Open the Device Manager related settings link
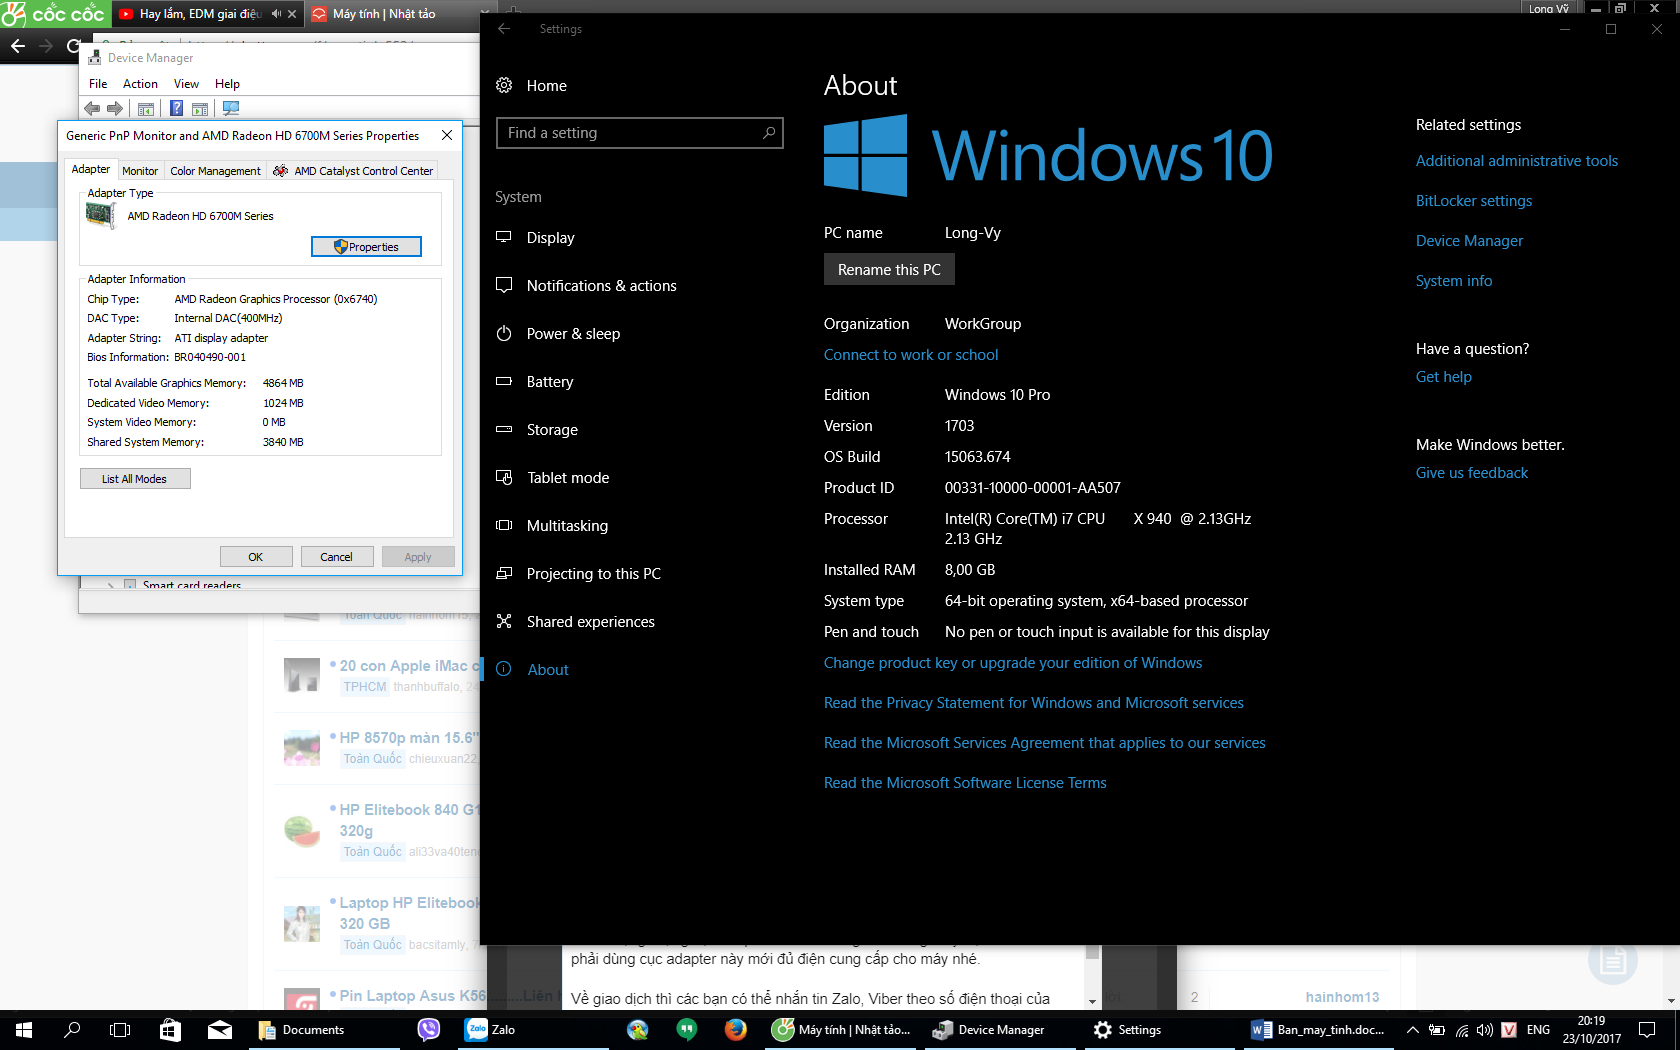The image size is (1680, 1050). pos(1470,241)
